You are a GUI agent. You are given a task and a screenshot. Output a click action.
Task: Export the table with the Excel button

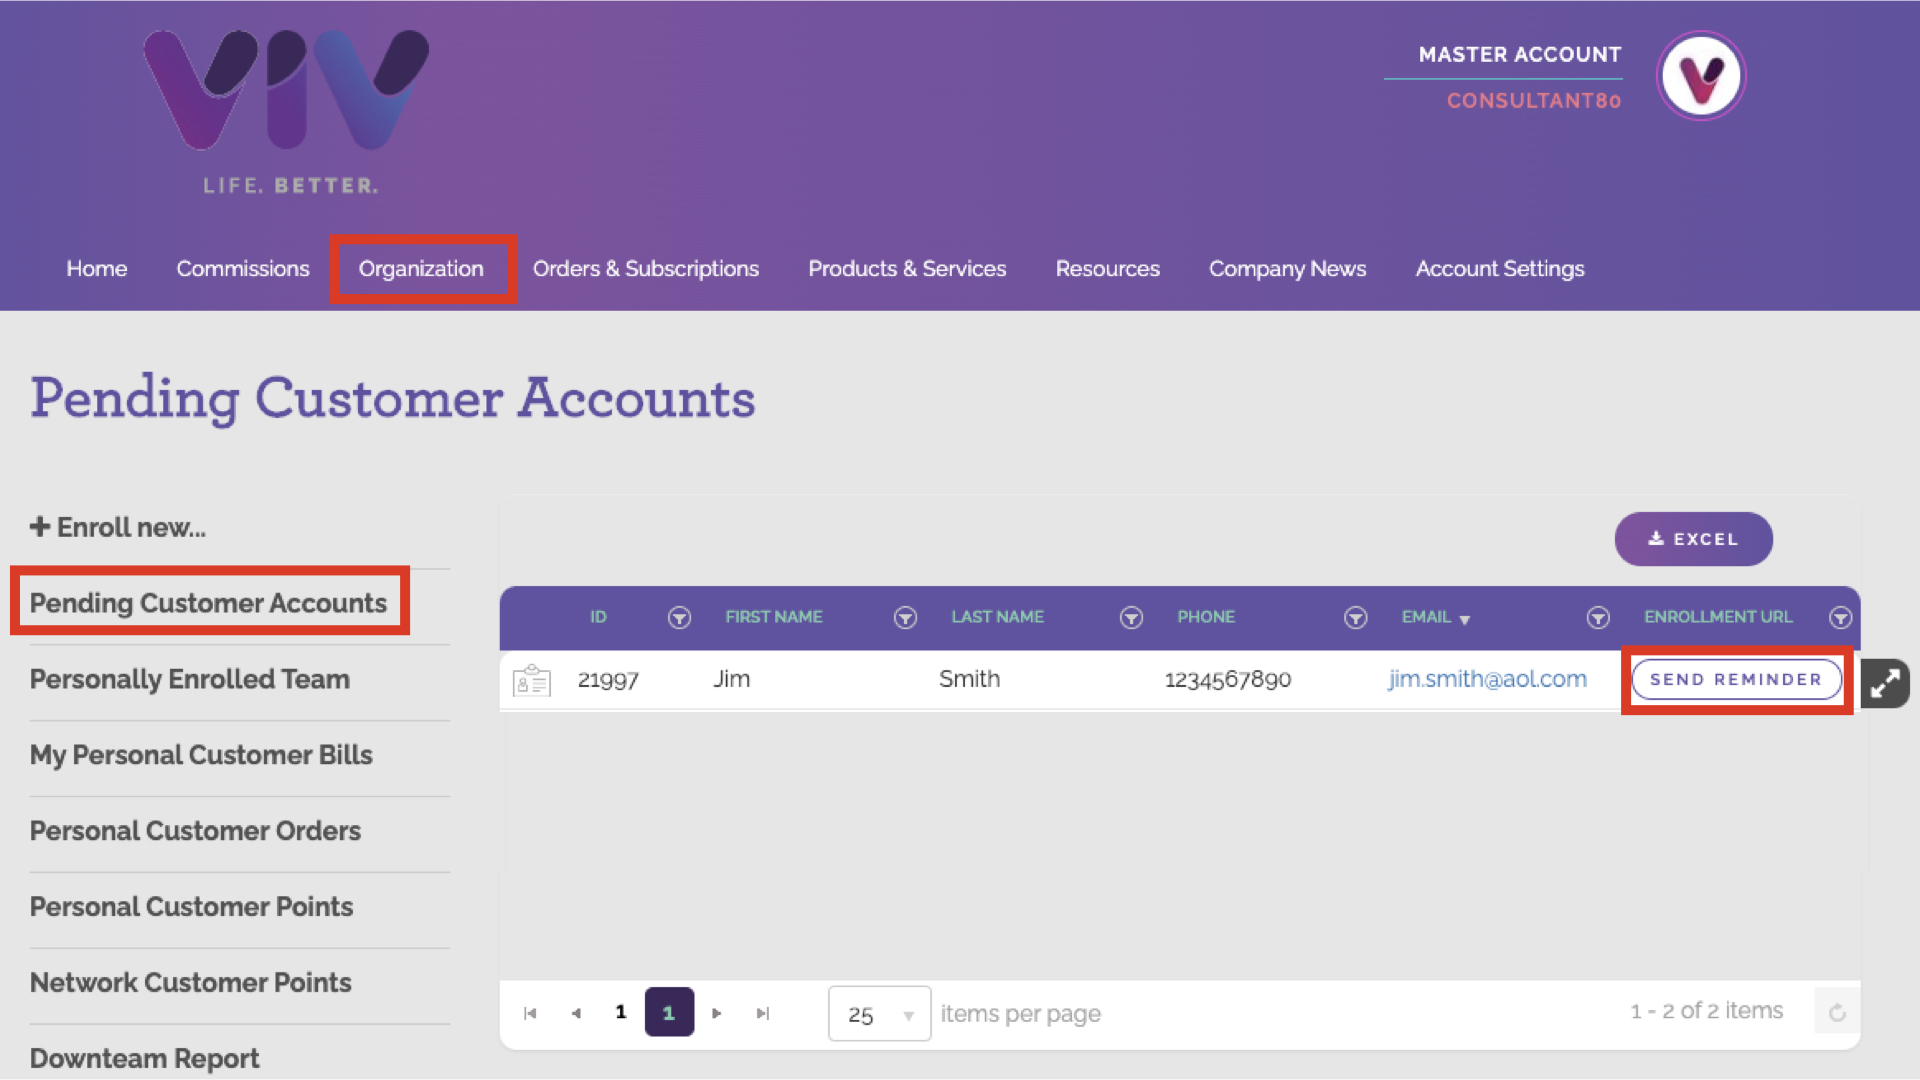pos(1693,539)
